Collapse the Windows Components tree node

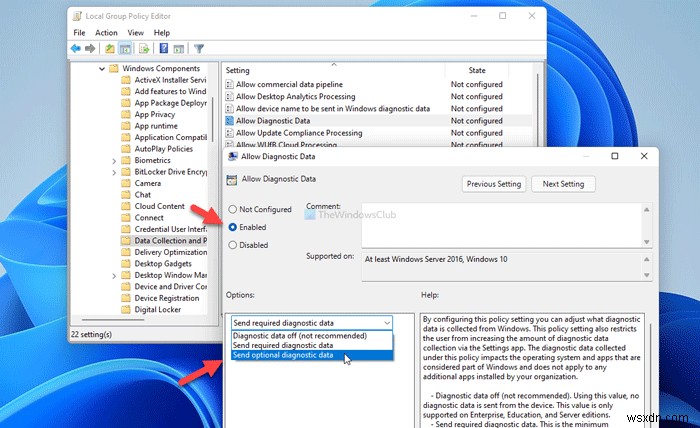pyautogui.click(x=102, y=69)
